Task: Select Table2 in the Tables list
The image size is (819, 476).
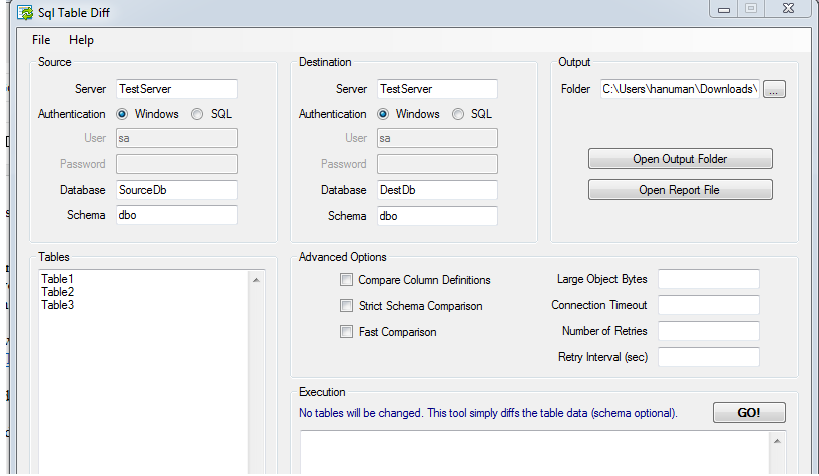Action: 58,292
